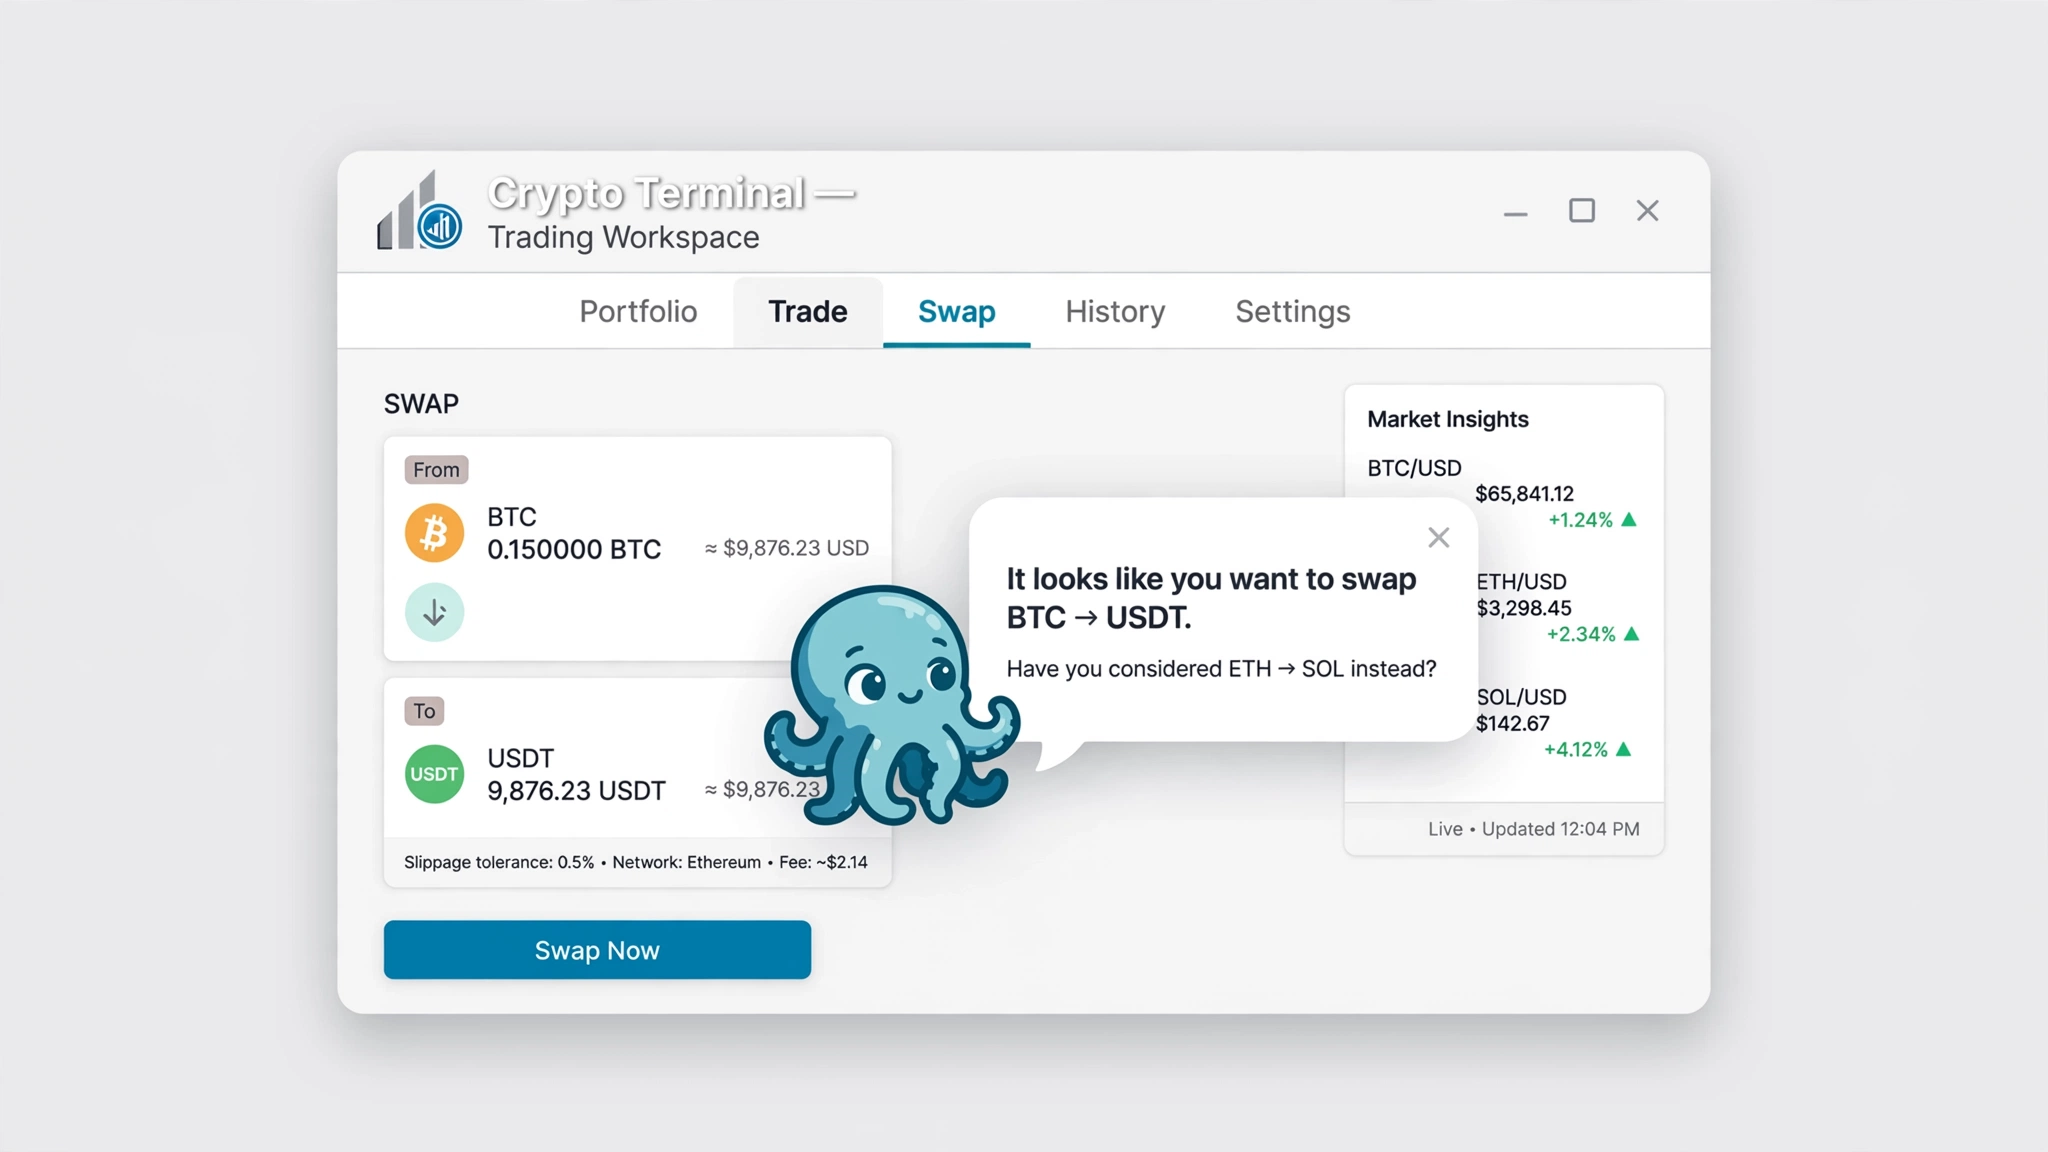The image size is (2048, 1152).
Task: Click the Market Insights heading
Action: coord(1447,419)
